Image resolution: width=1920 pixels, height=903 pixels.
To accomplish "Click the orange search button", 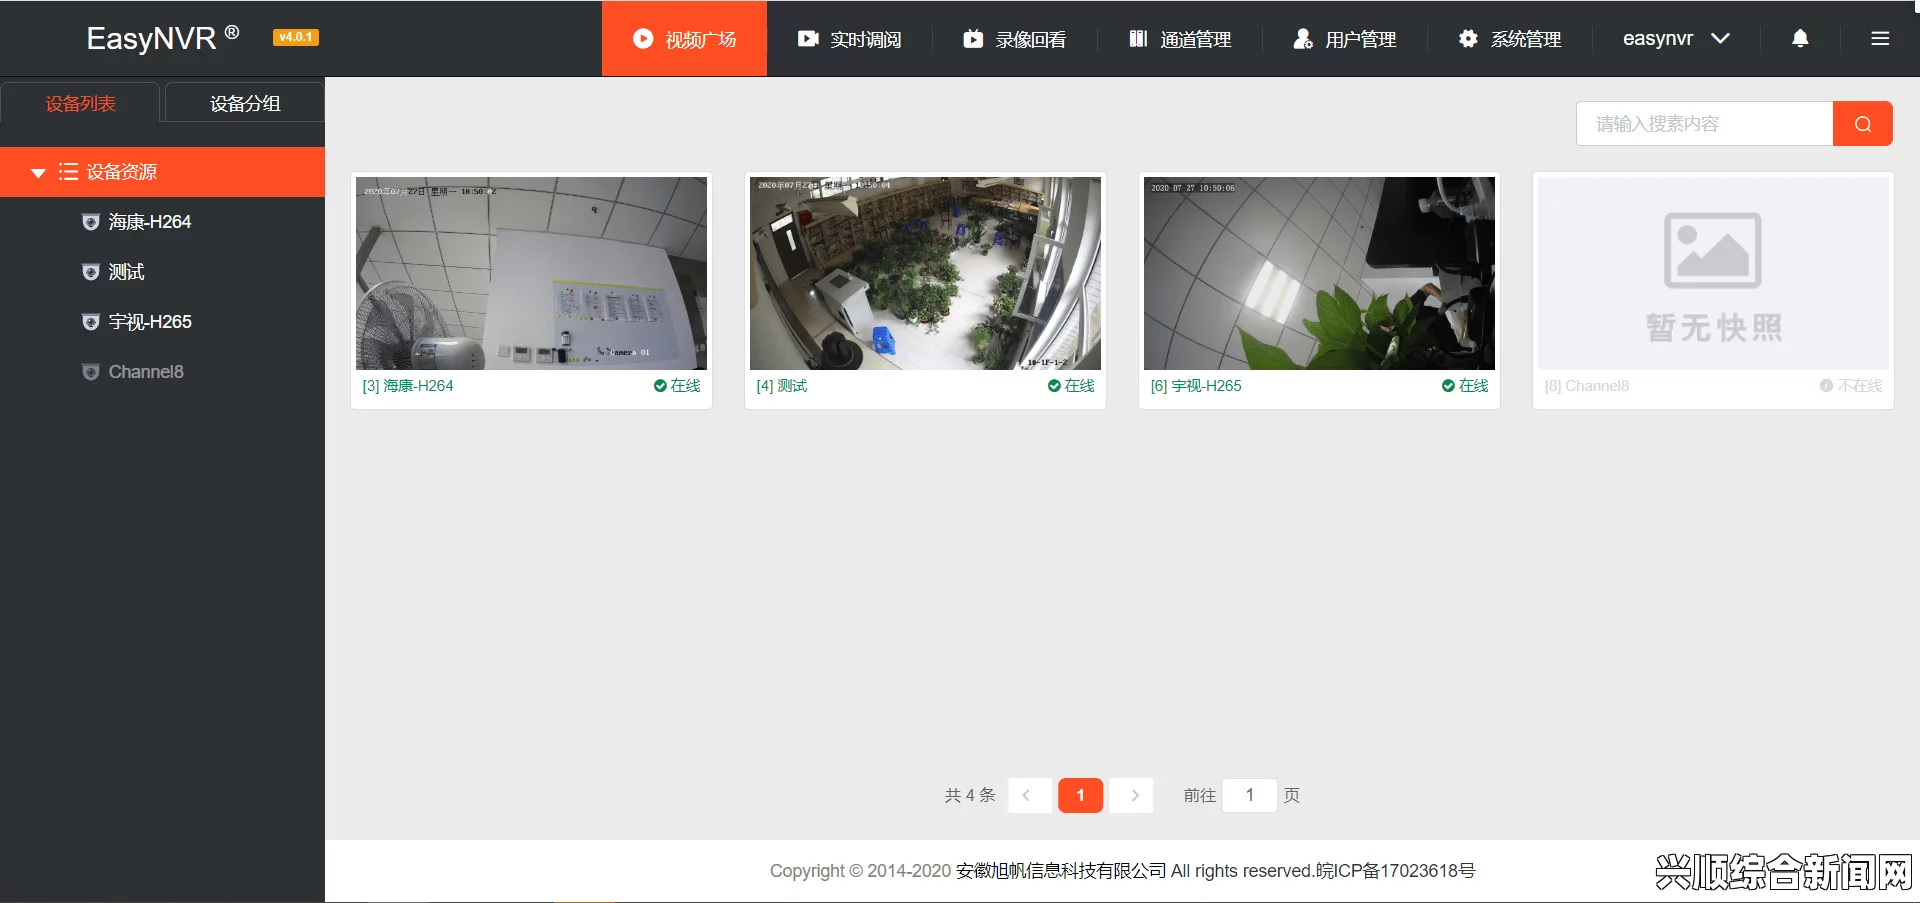I will [1862, 124].
